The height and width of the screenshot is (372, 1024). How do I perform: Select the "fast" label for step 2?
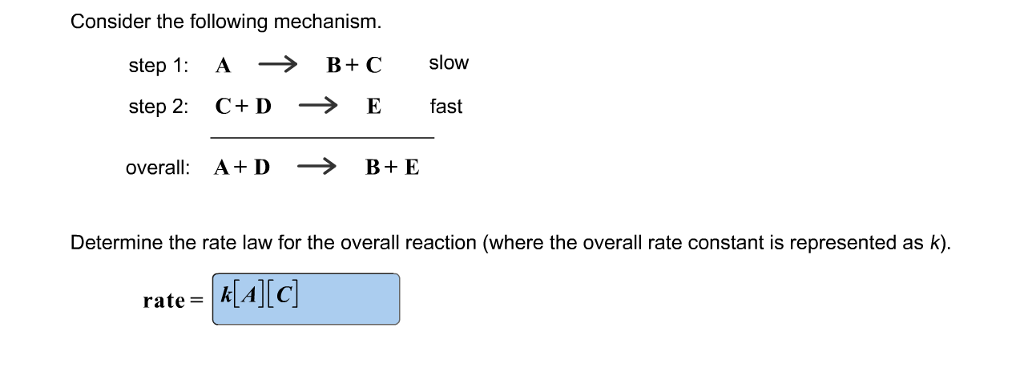coord(446,106)
